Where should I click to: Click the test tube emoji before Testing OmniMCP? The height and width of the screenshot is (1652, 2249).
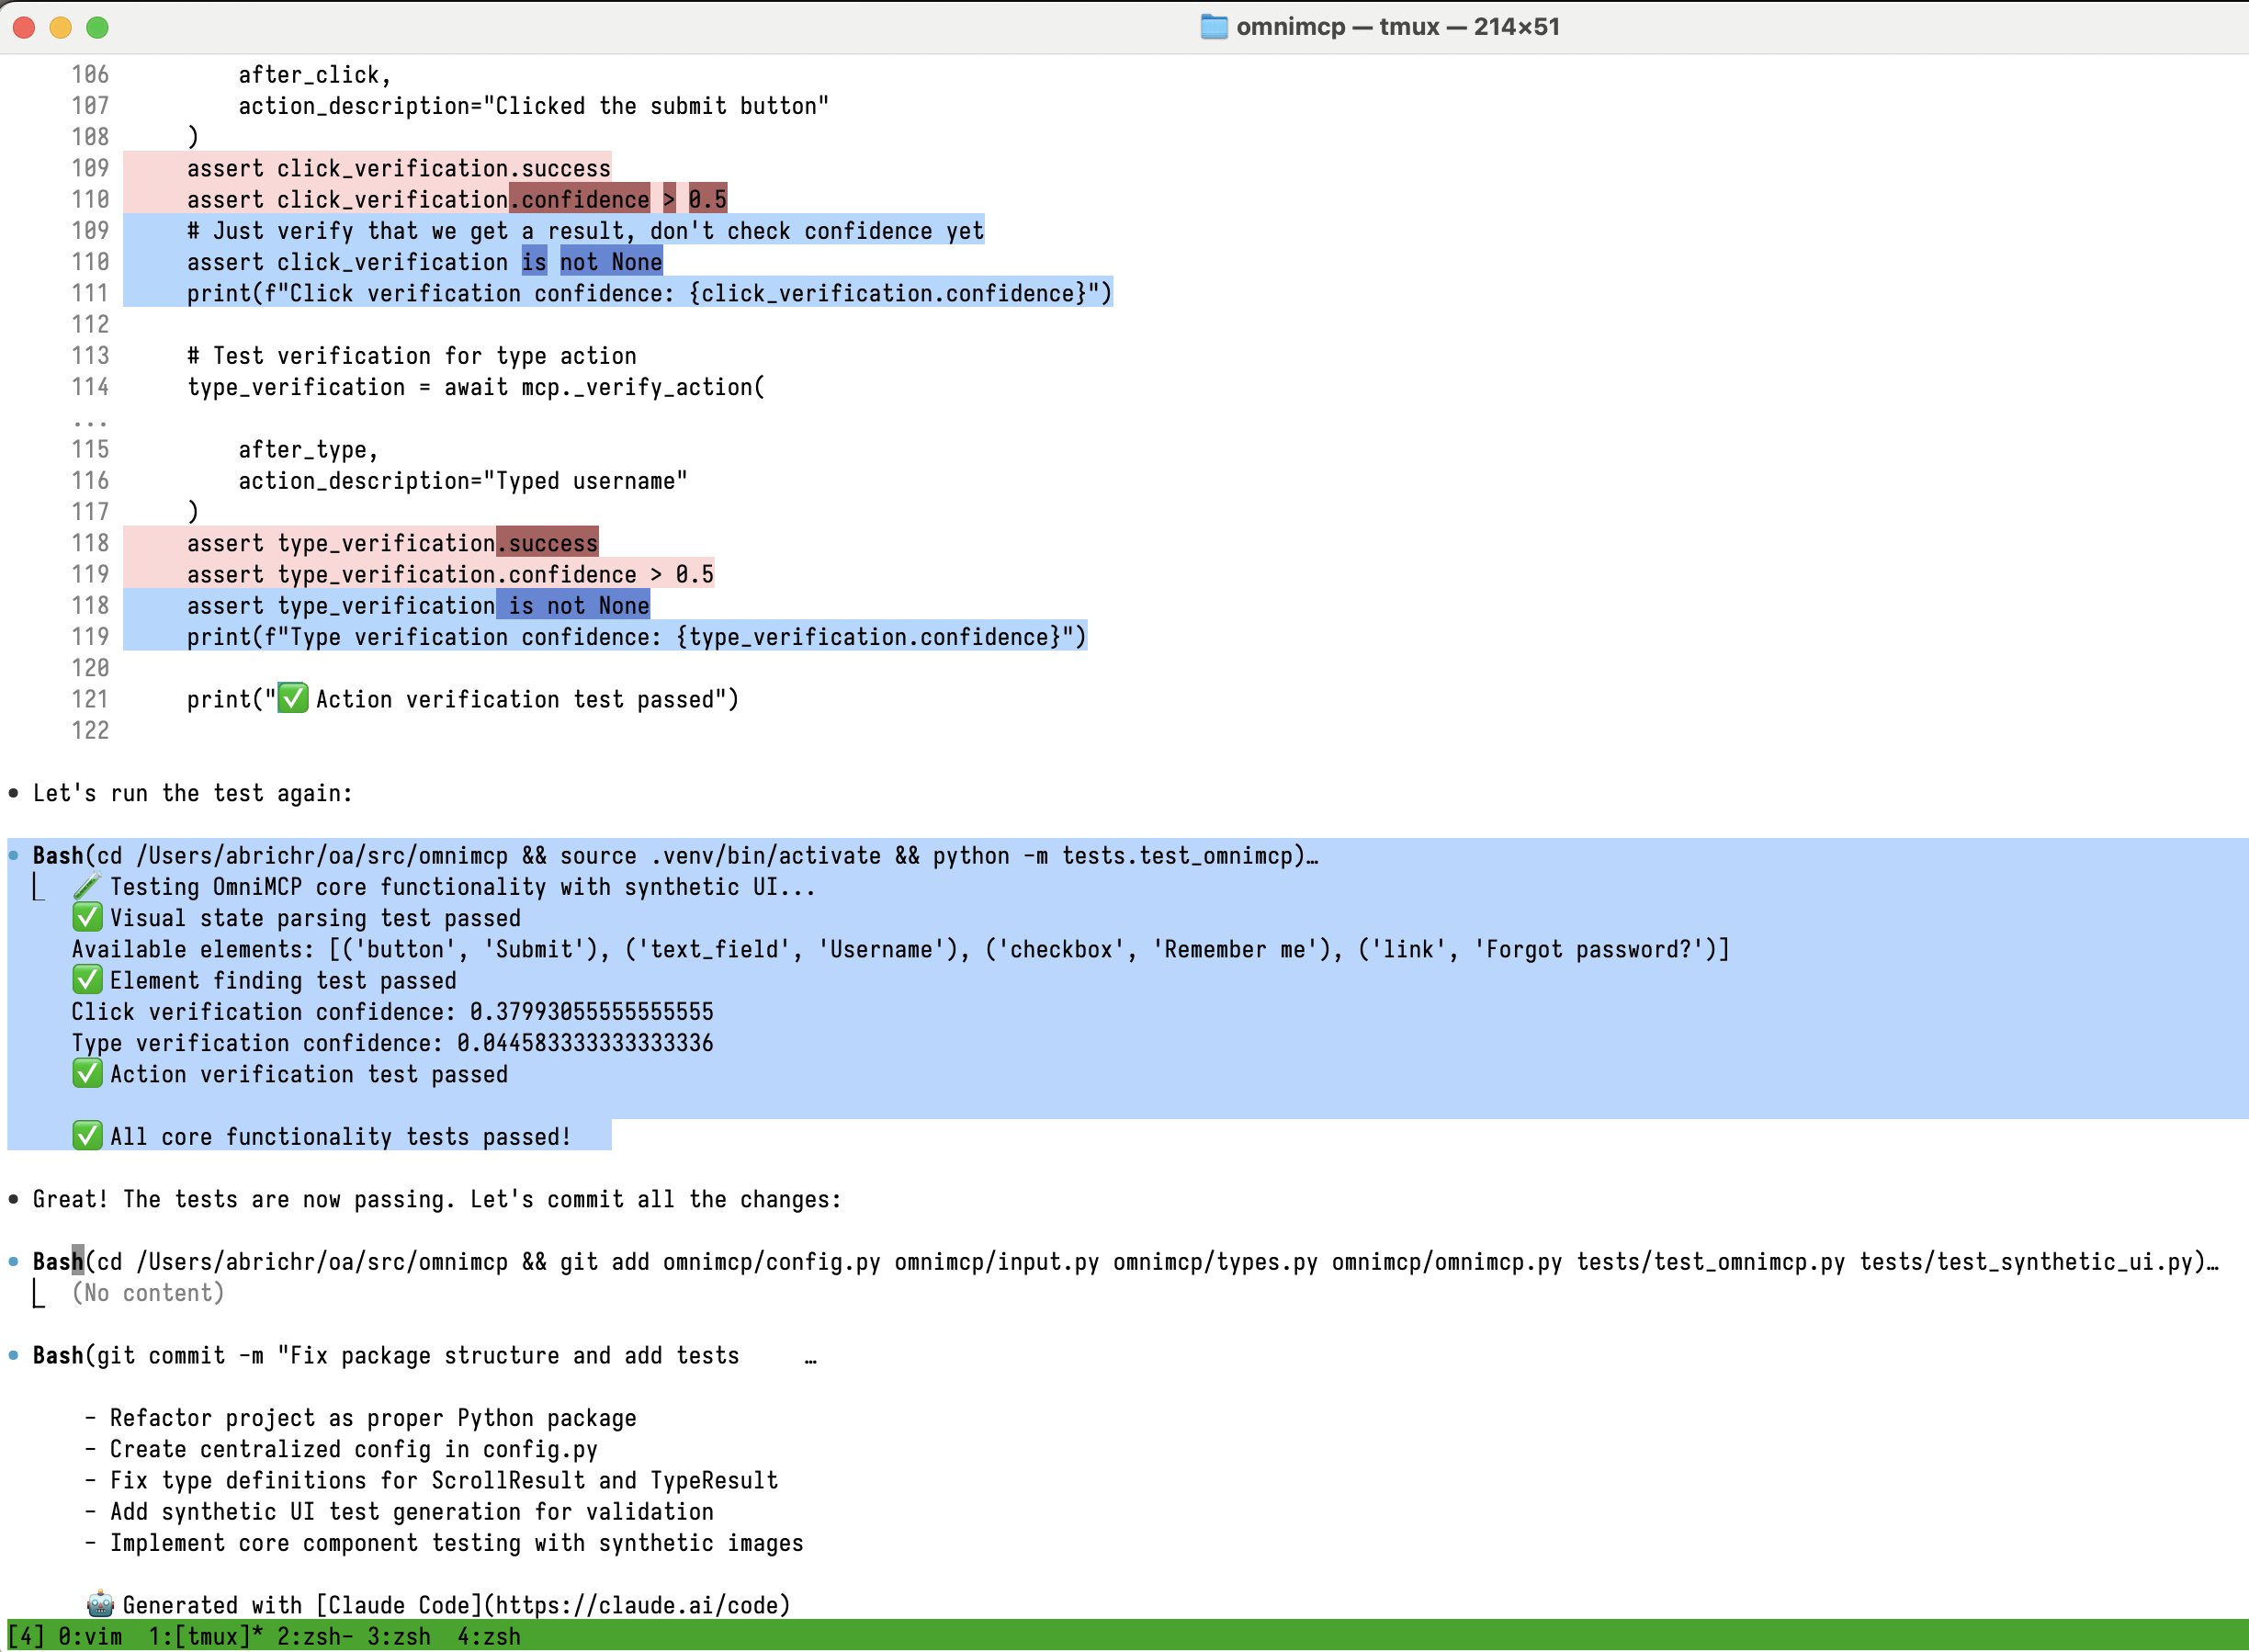tap(87, 886)
